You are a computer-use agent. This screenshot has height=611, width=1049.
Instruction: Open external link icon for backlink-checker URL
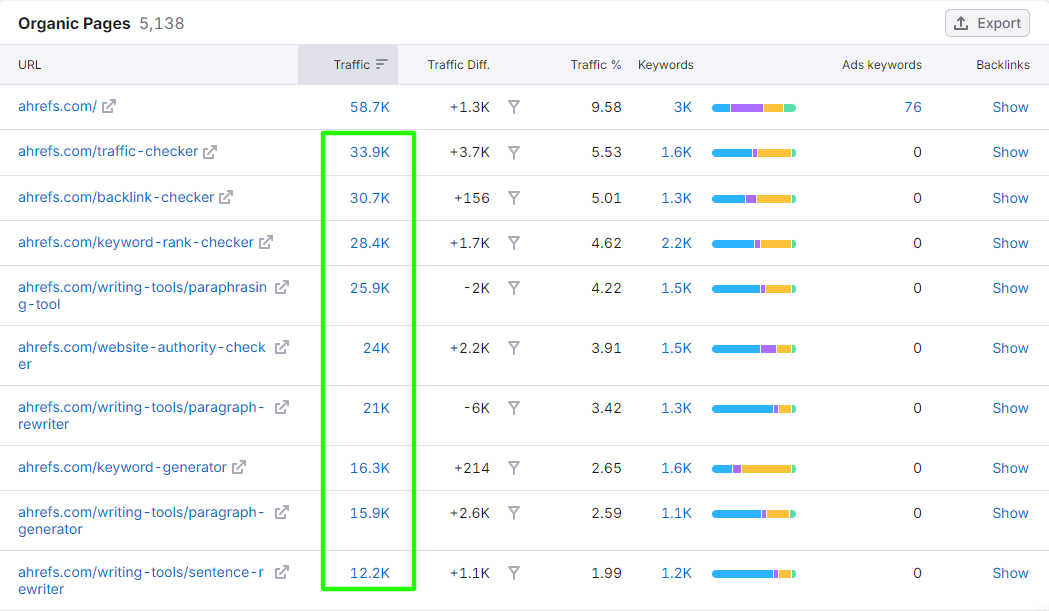tap(226, 197)
